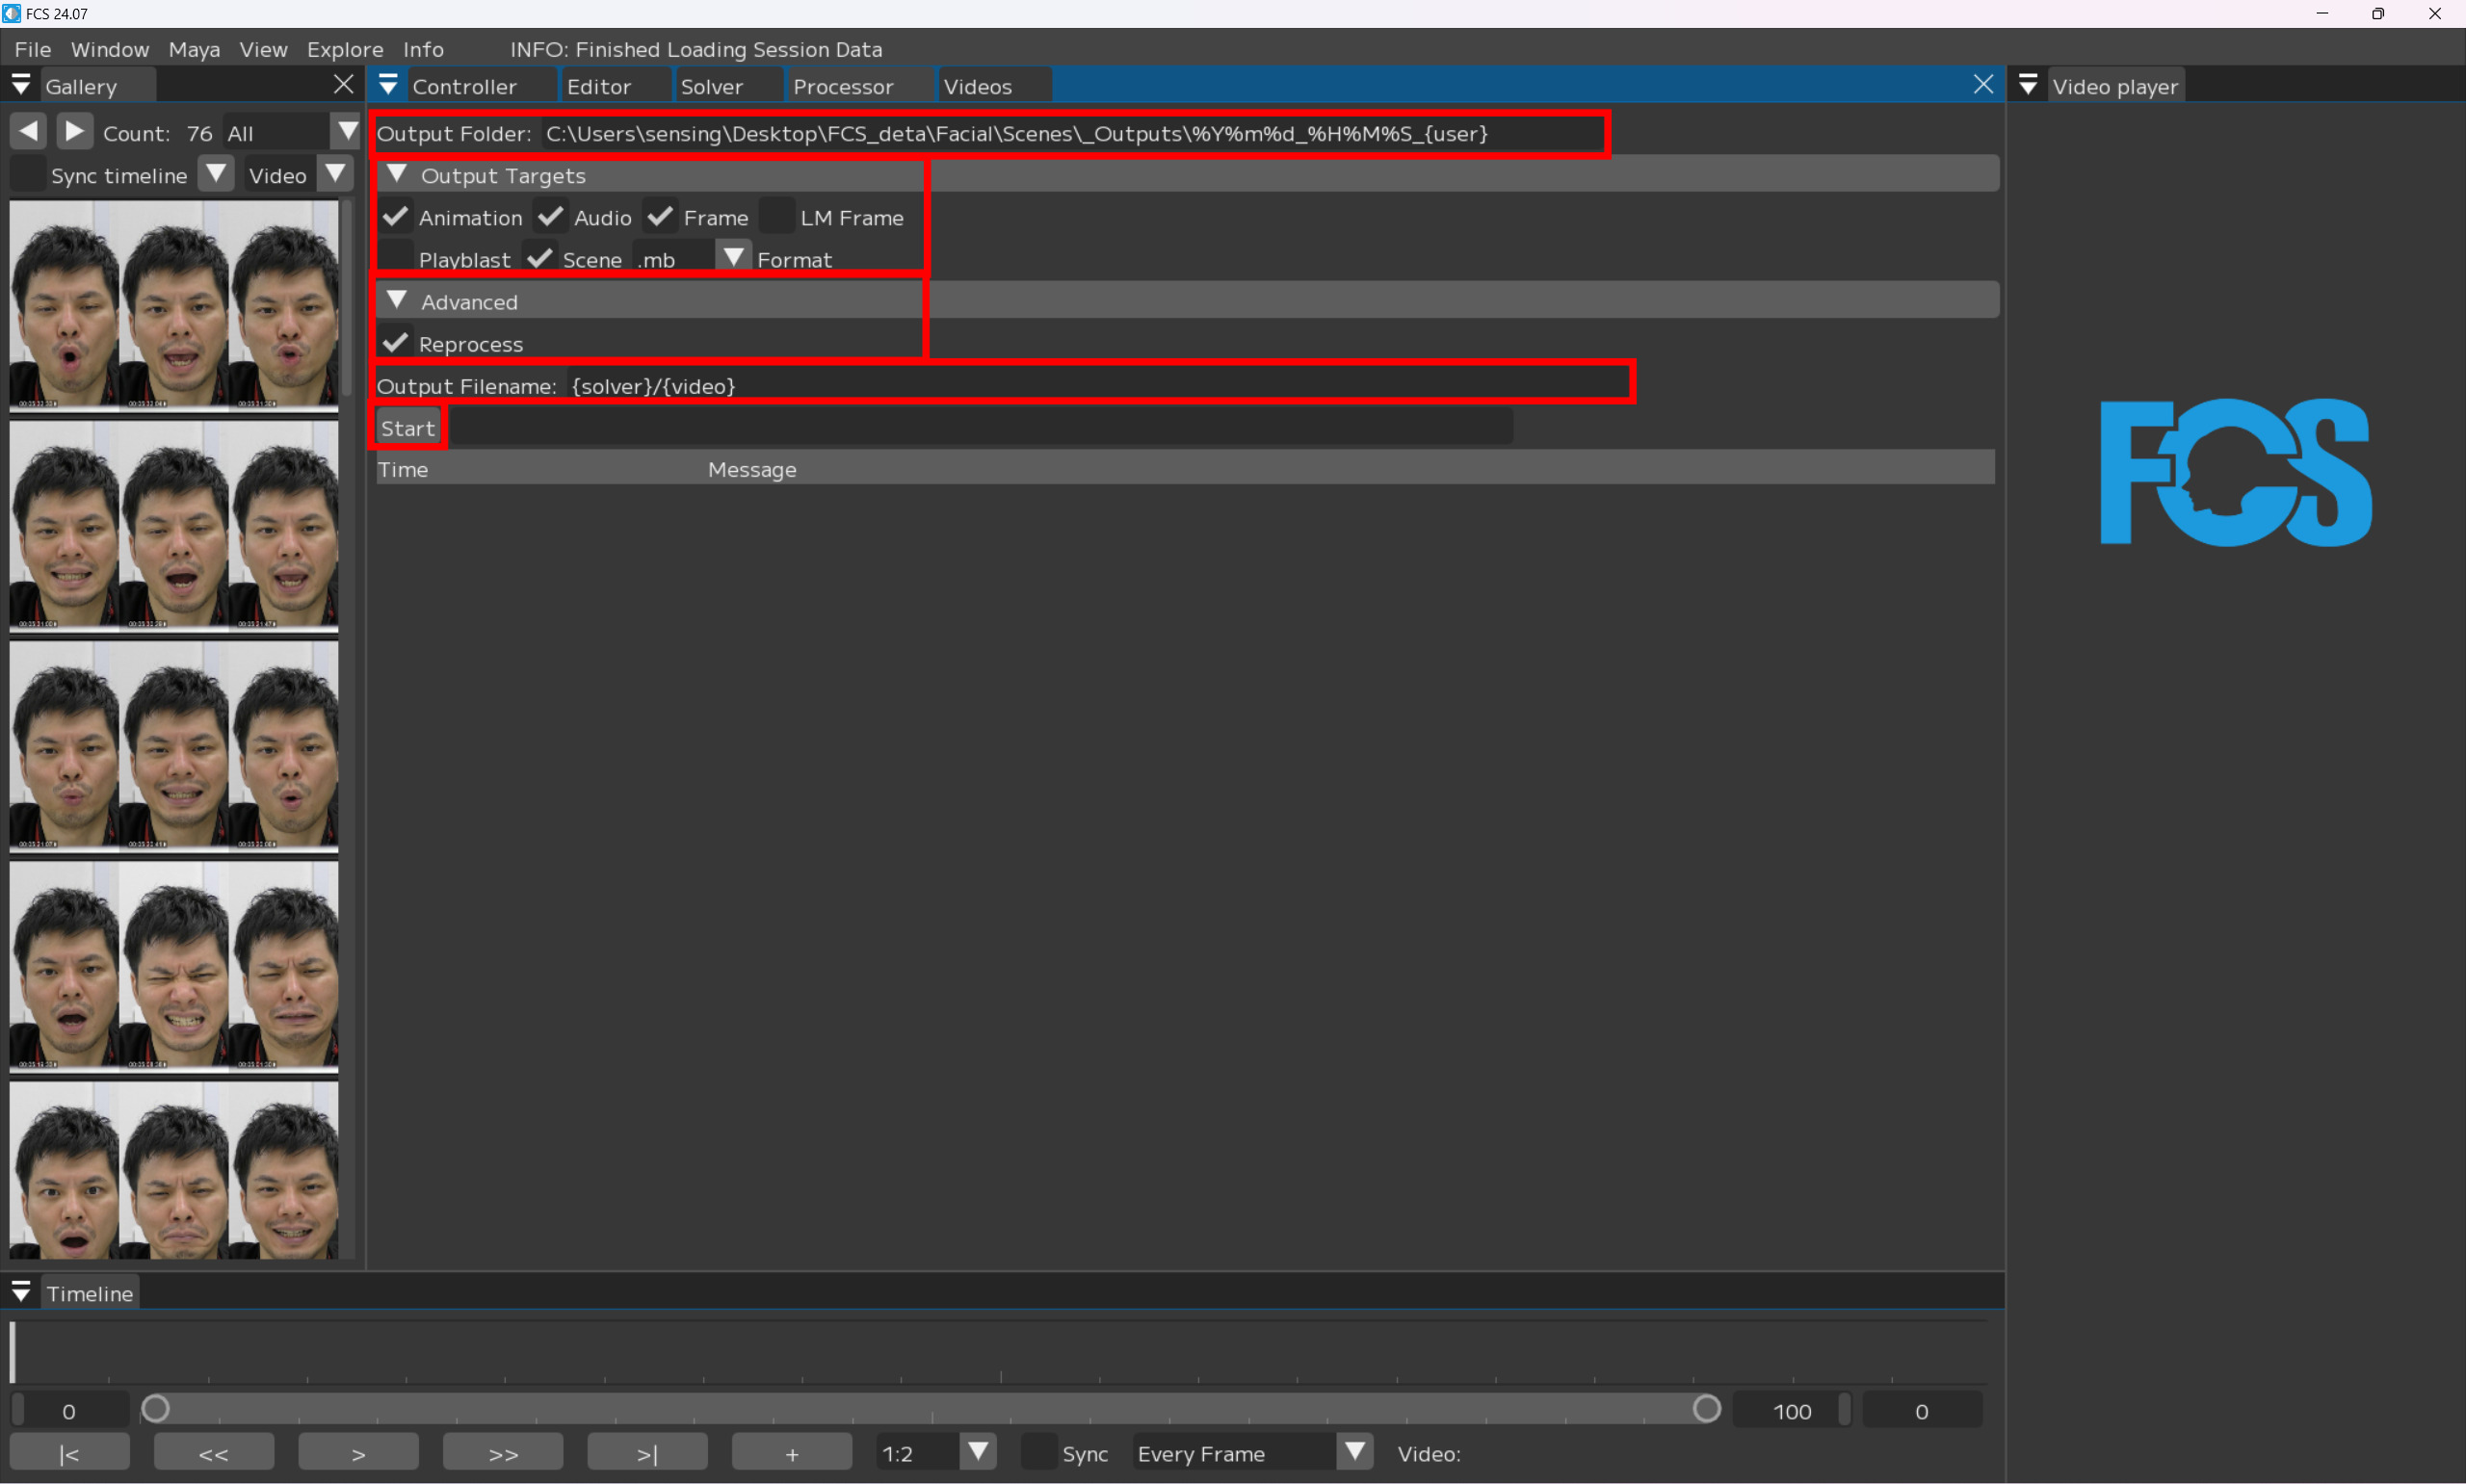2466x1484 pixels.
Task: Click the timeline range slider left handle
Action: tap(155, 1409)
